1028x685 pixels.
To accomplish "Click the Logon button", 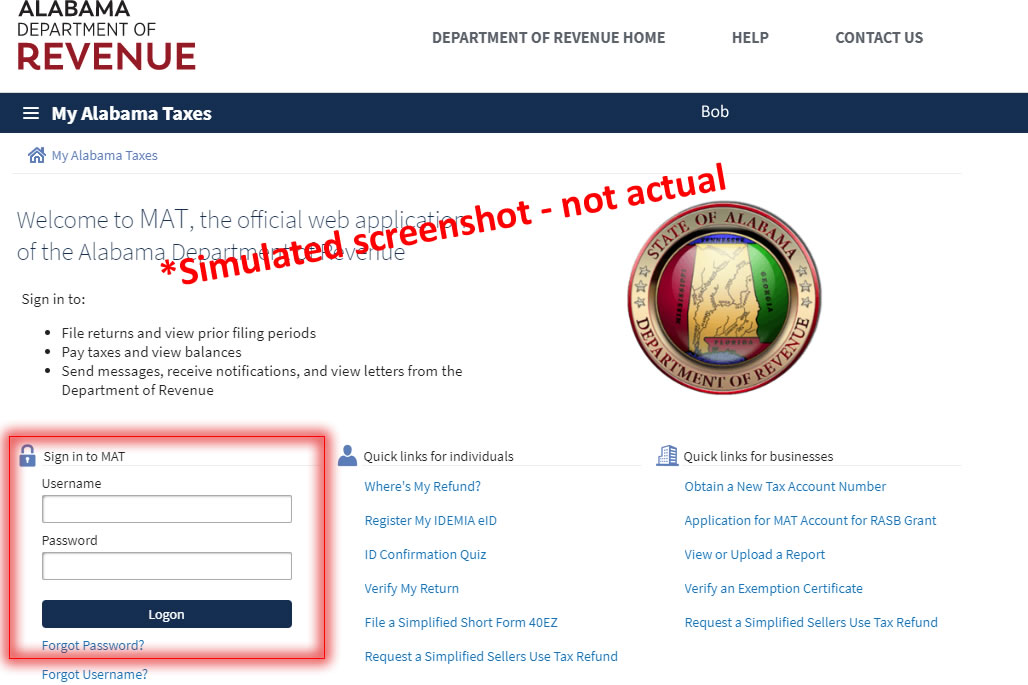I will (x=167, y=614).
